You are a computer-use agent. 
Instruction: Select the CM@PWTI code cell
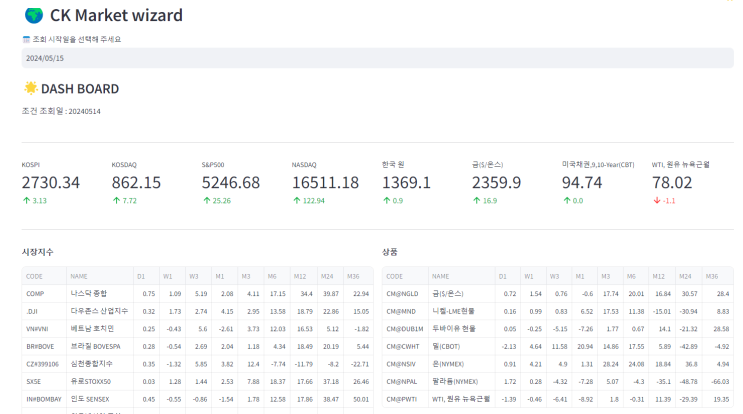(x=405, y=399)
